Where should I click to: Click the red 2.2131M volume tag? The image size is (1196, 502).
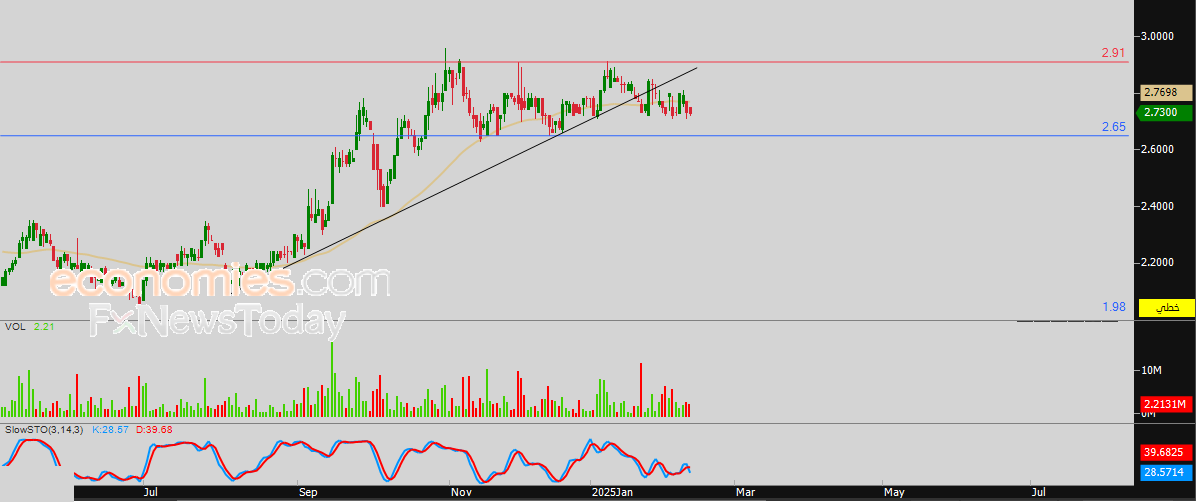pyautogui.click(x=1166, y=404)
